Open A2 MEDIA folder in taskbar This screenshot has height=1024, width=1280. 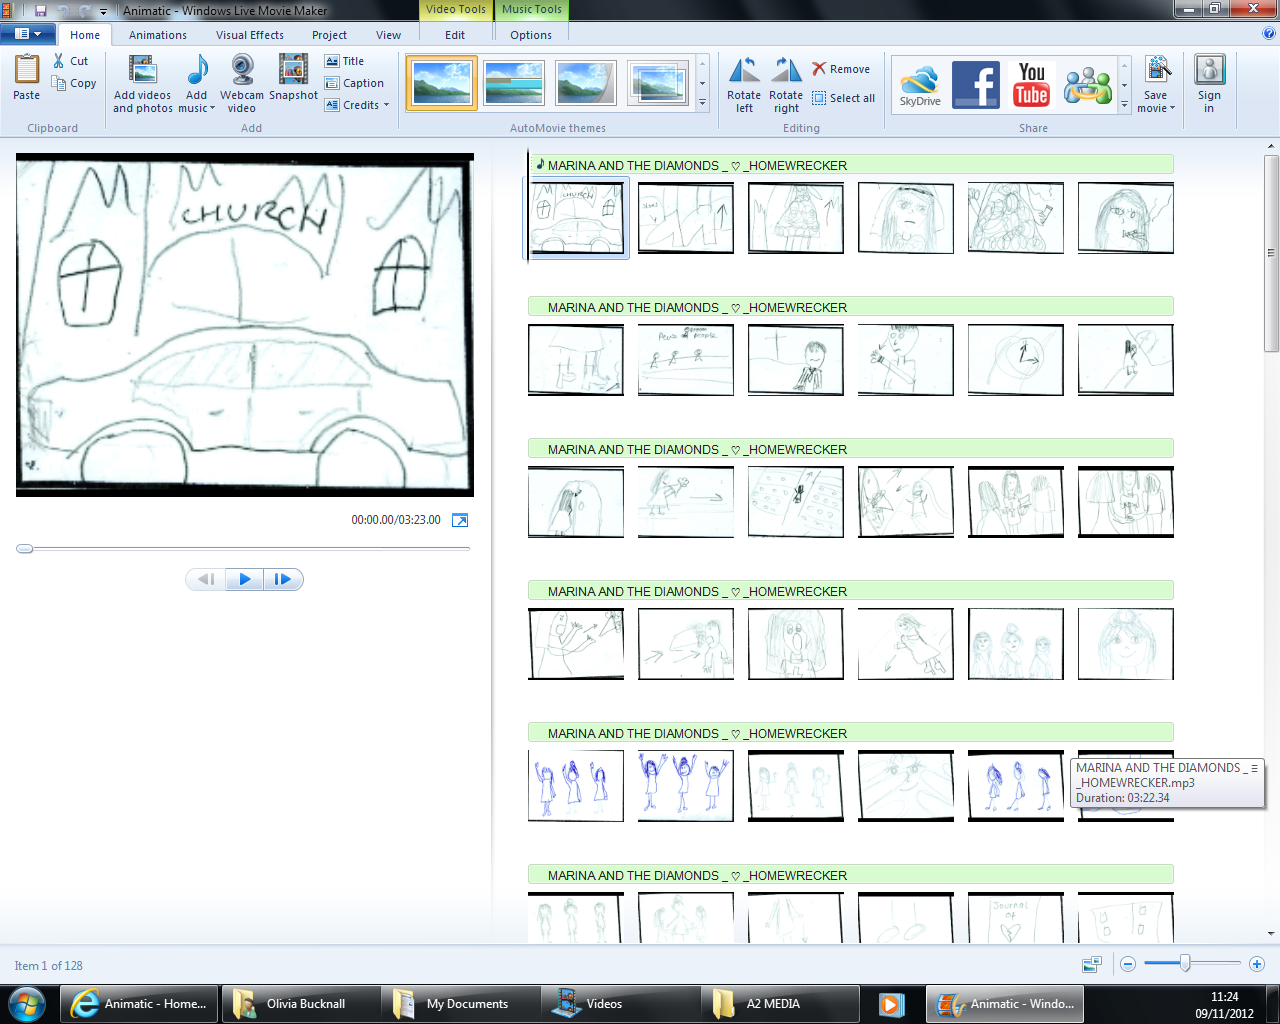pos(780,1004)
